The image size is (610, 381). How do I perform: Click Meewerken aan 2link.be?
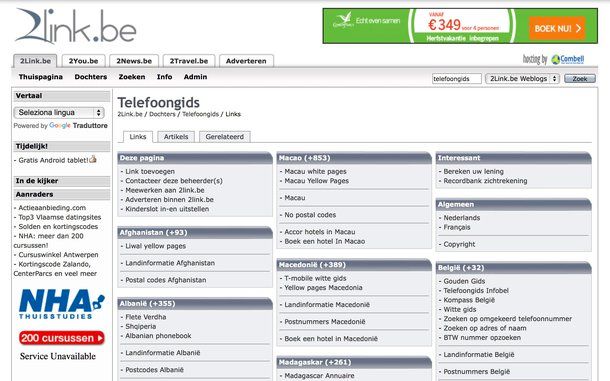(x=165, y=190)
